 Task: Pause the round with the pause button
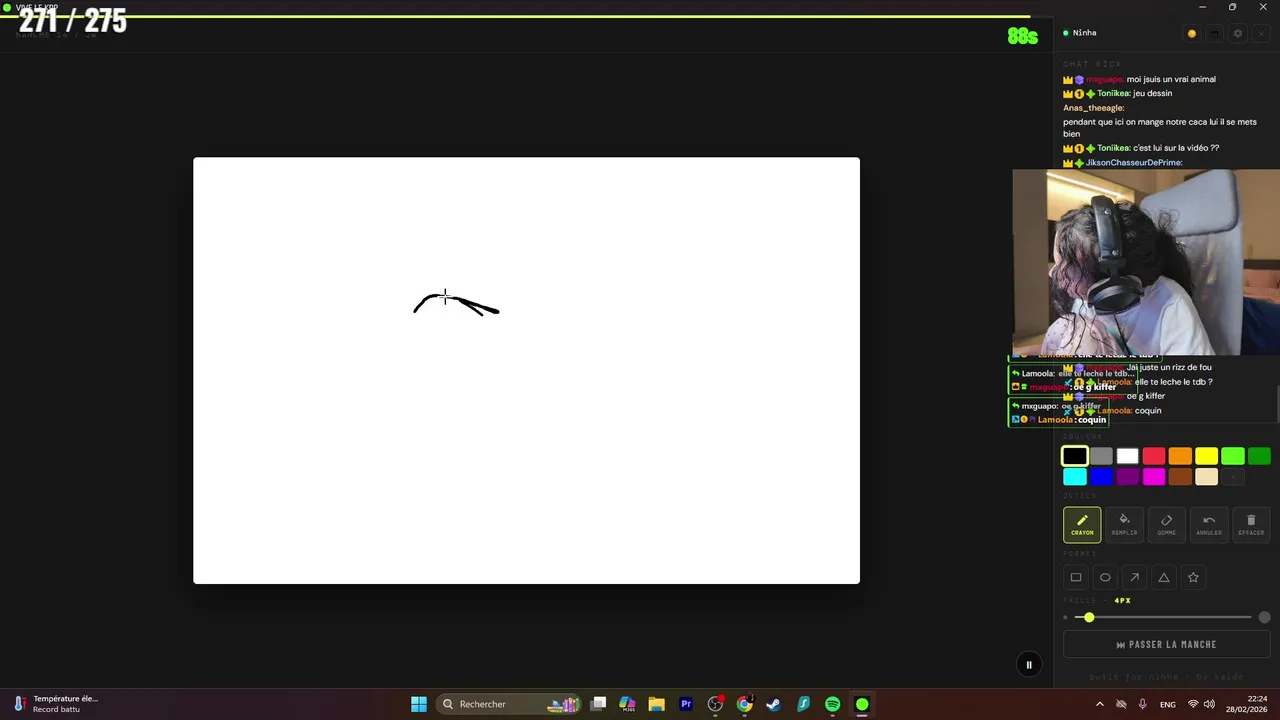(1029, 665)
